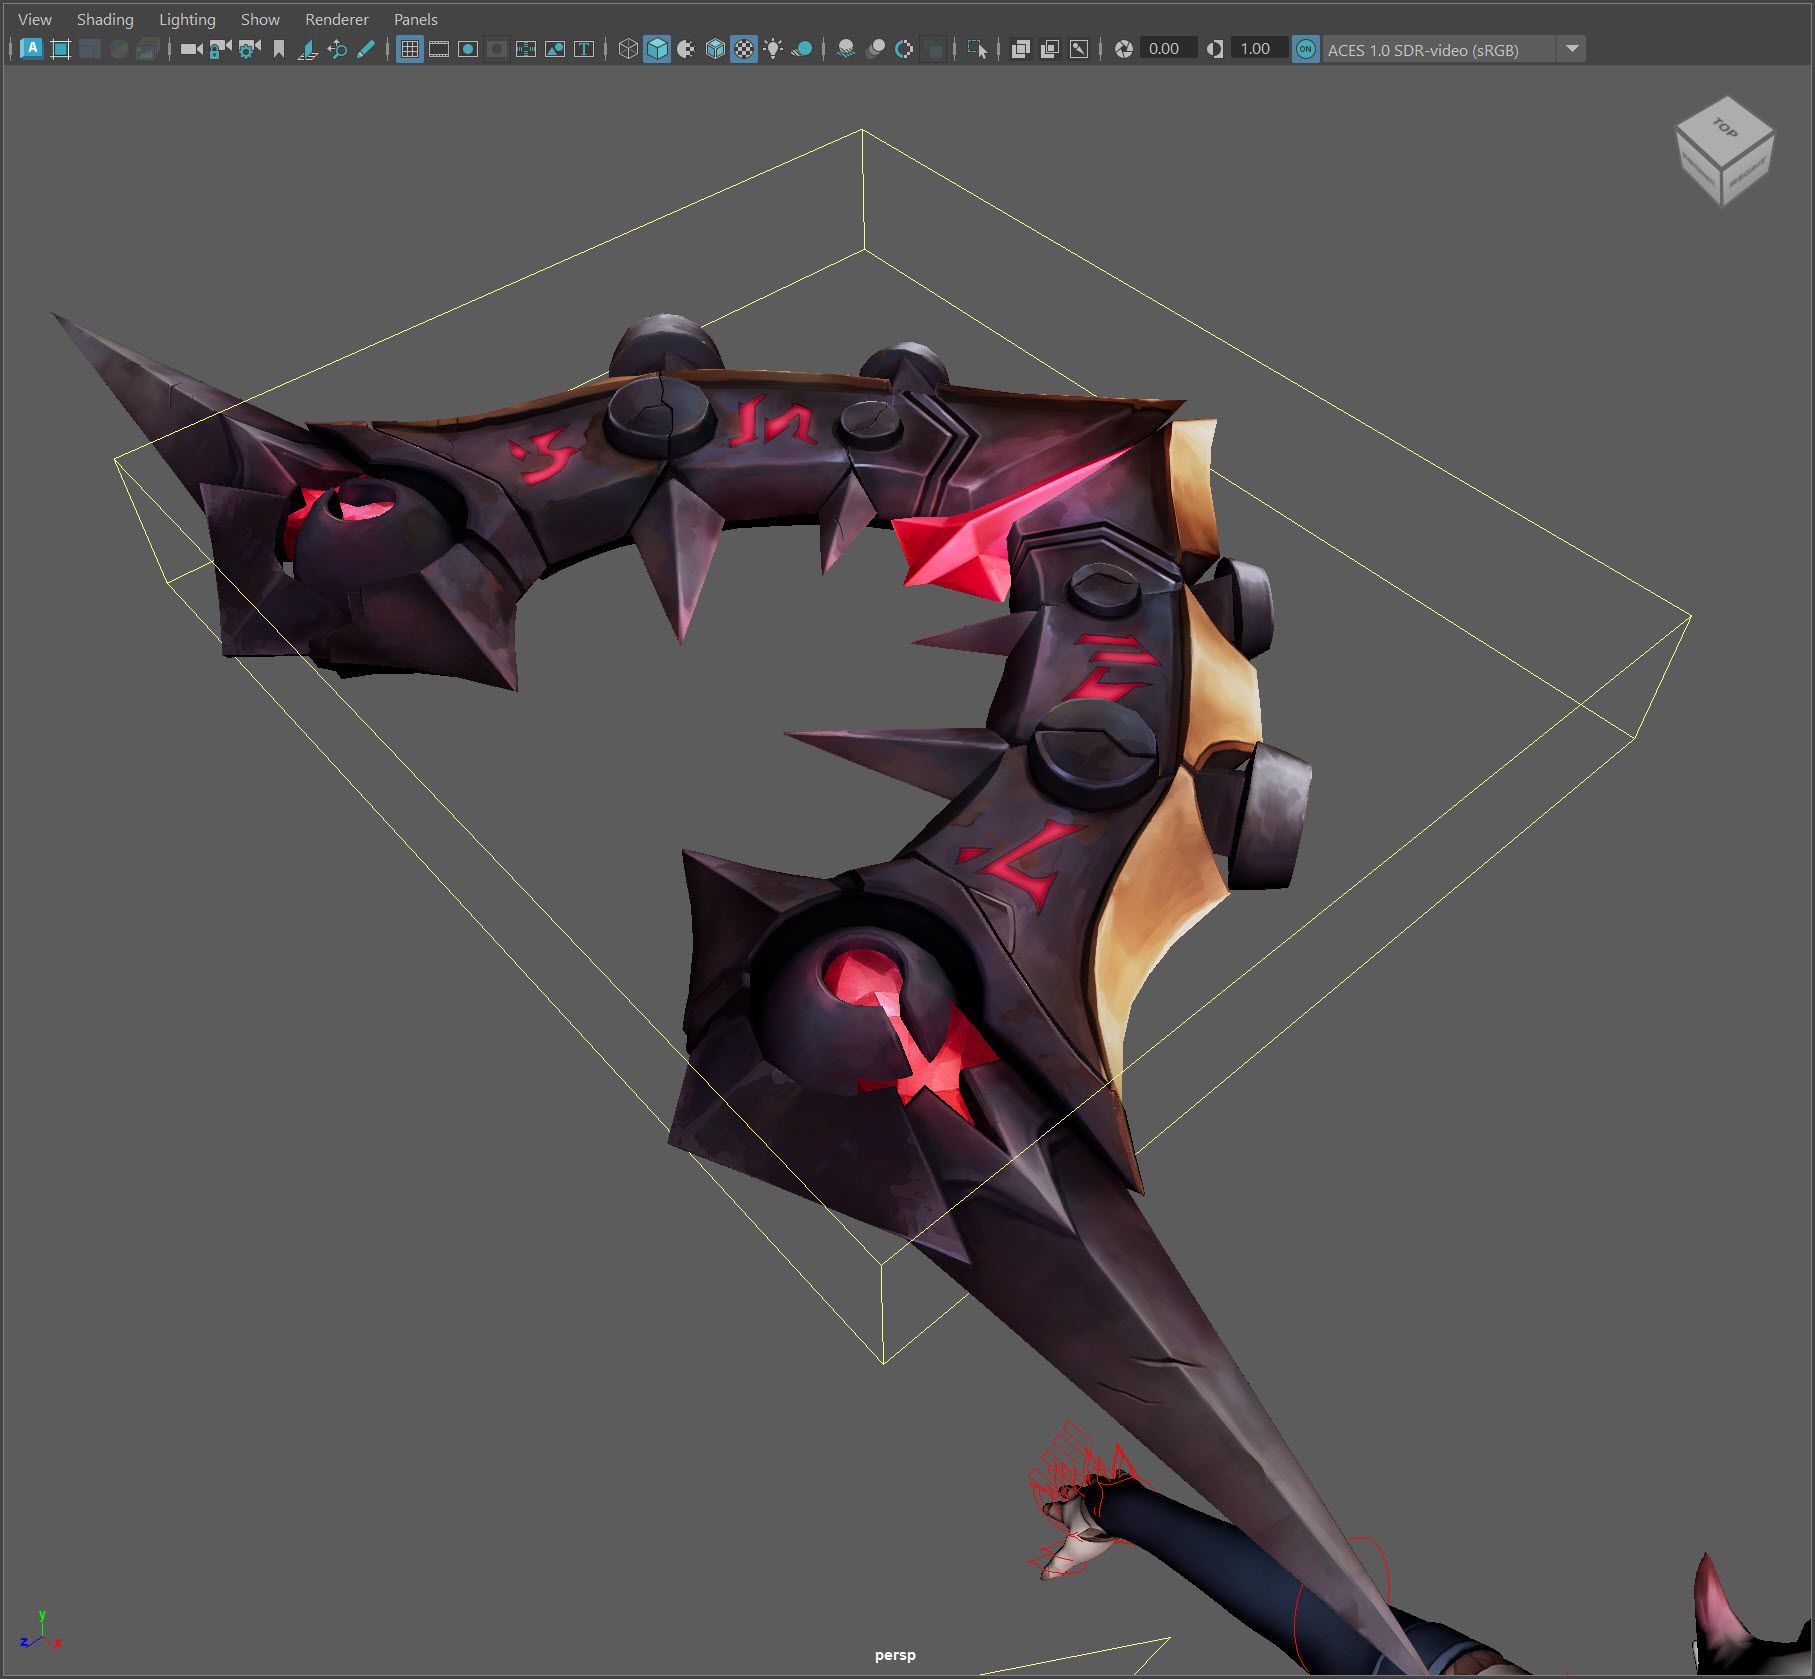Expand the ACES view transform dropdown arrow
The height and width of the screenshot is (1679, 1815).
pos(1572,49)
